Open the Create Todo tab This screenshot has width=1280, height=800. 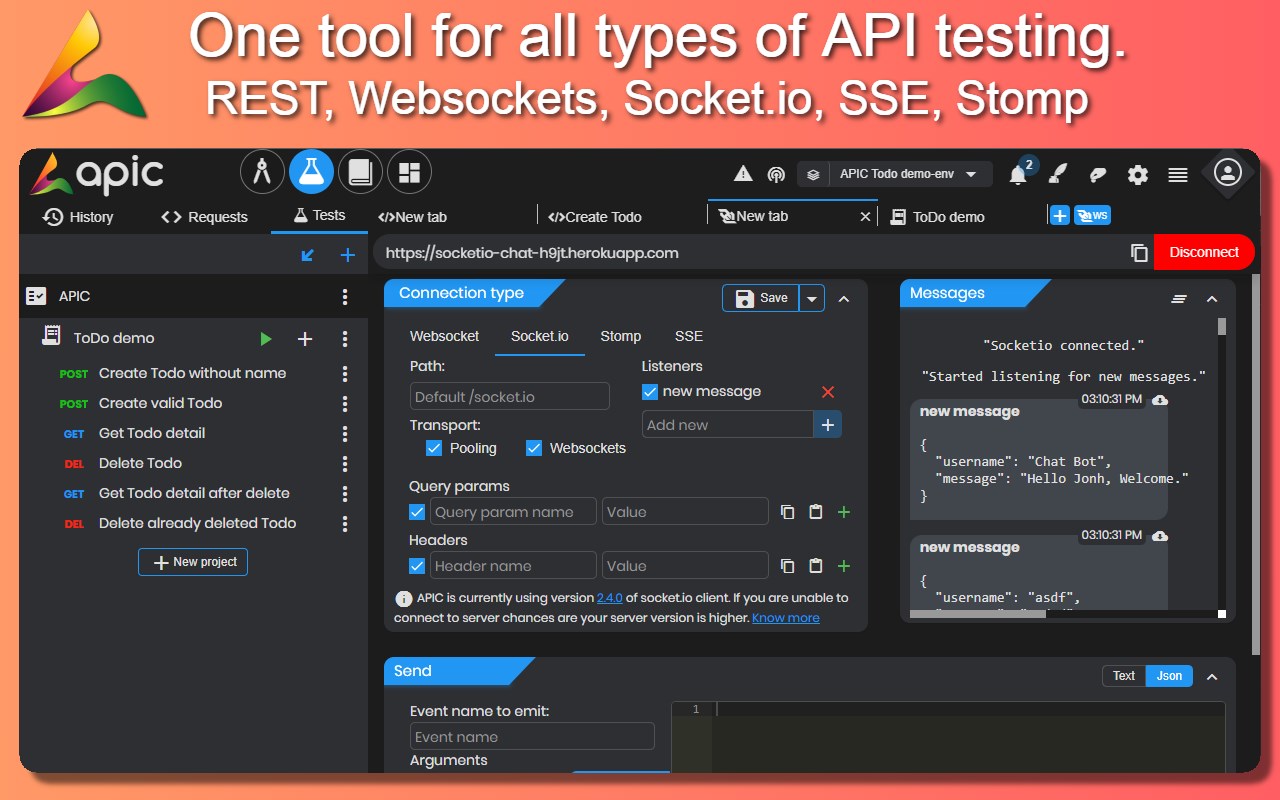pos(595,217)
